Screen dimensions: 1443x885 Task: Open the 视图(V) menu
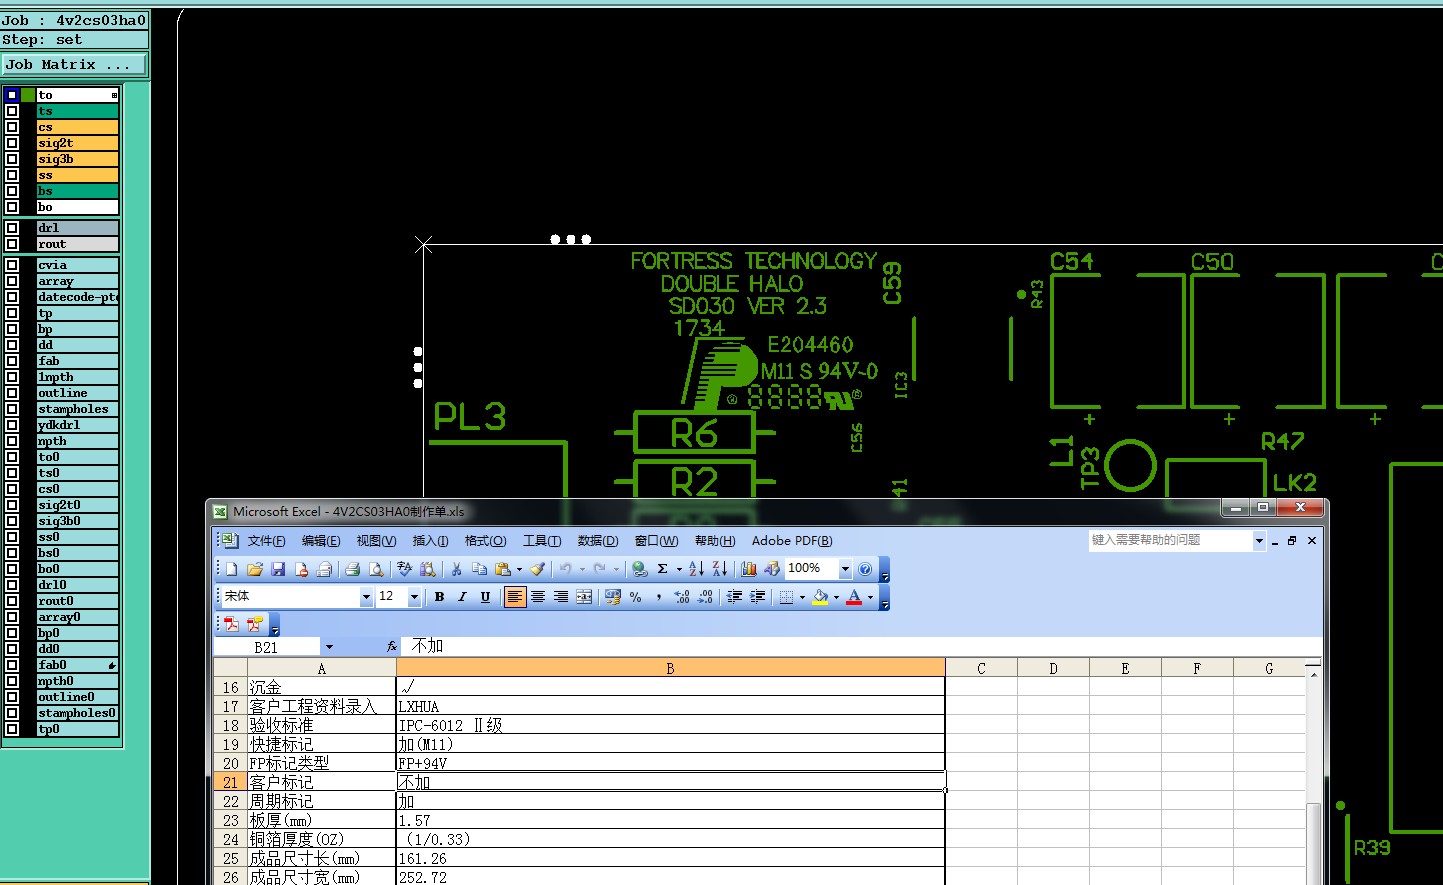click(376, 541)
